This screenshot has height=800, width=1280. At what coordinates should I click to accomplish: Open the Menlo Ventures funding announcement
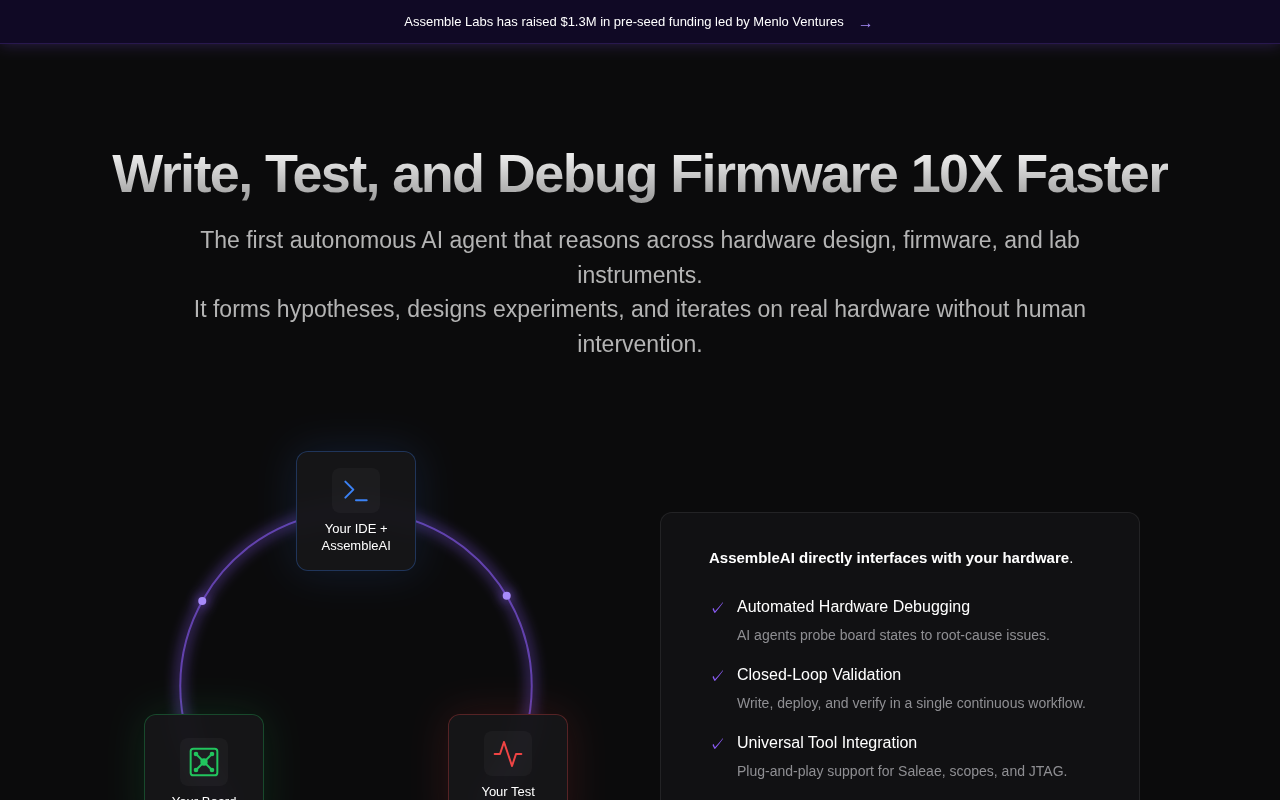point(623,22)
